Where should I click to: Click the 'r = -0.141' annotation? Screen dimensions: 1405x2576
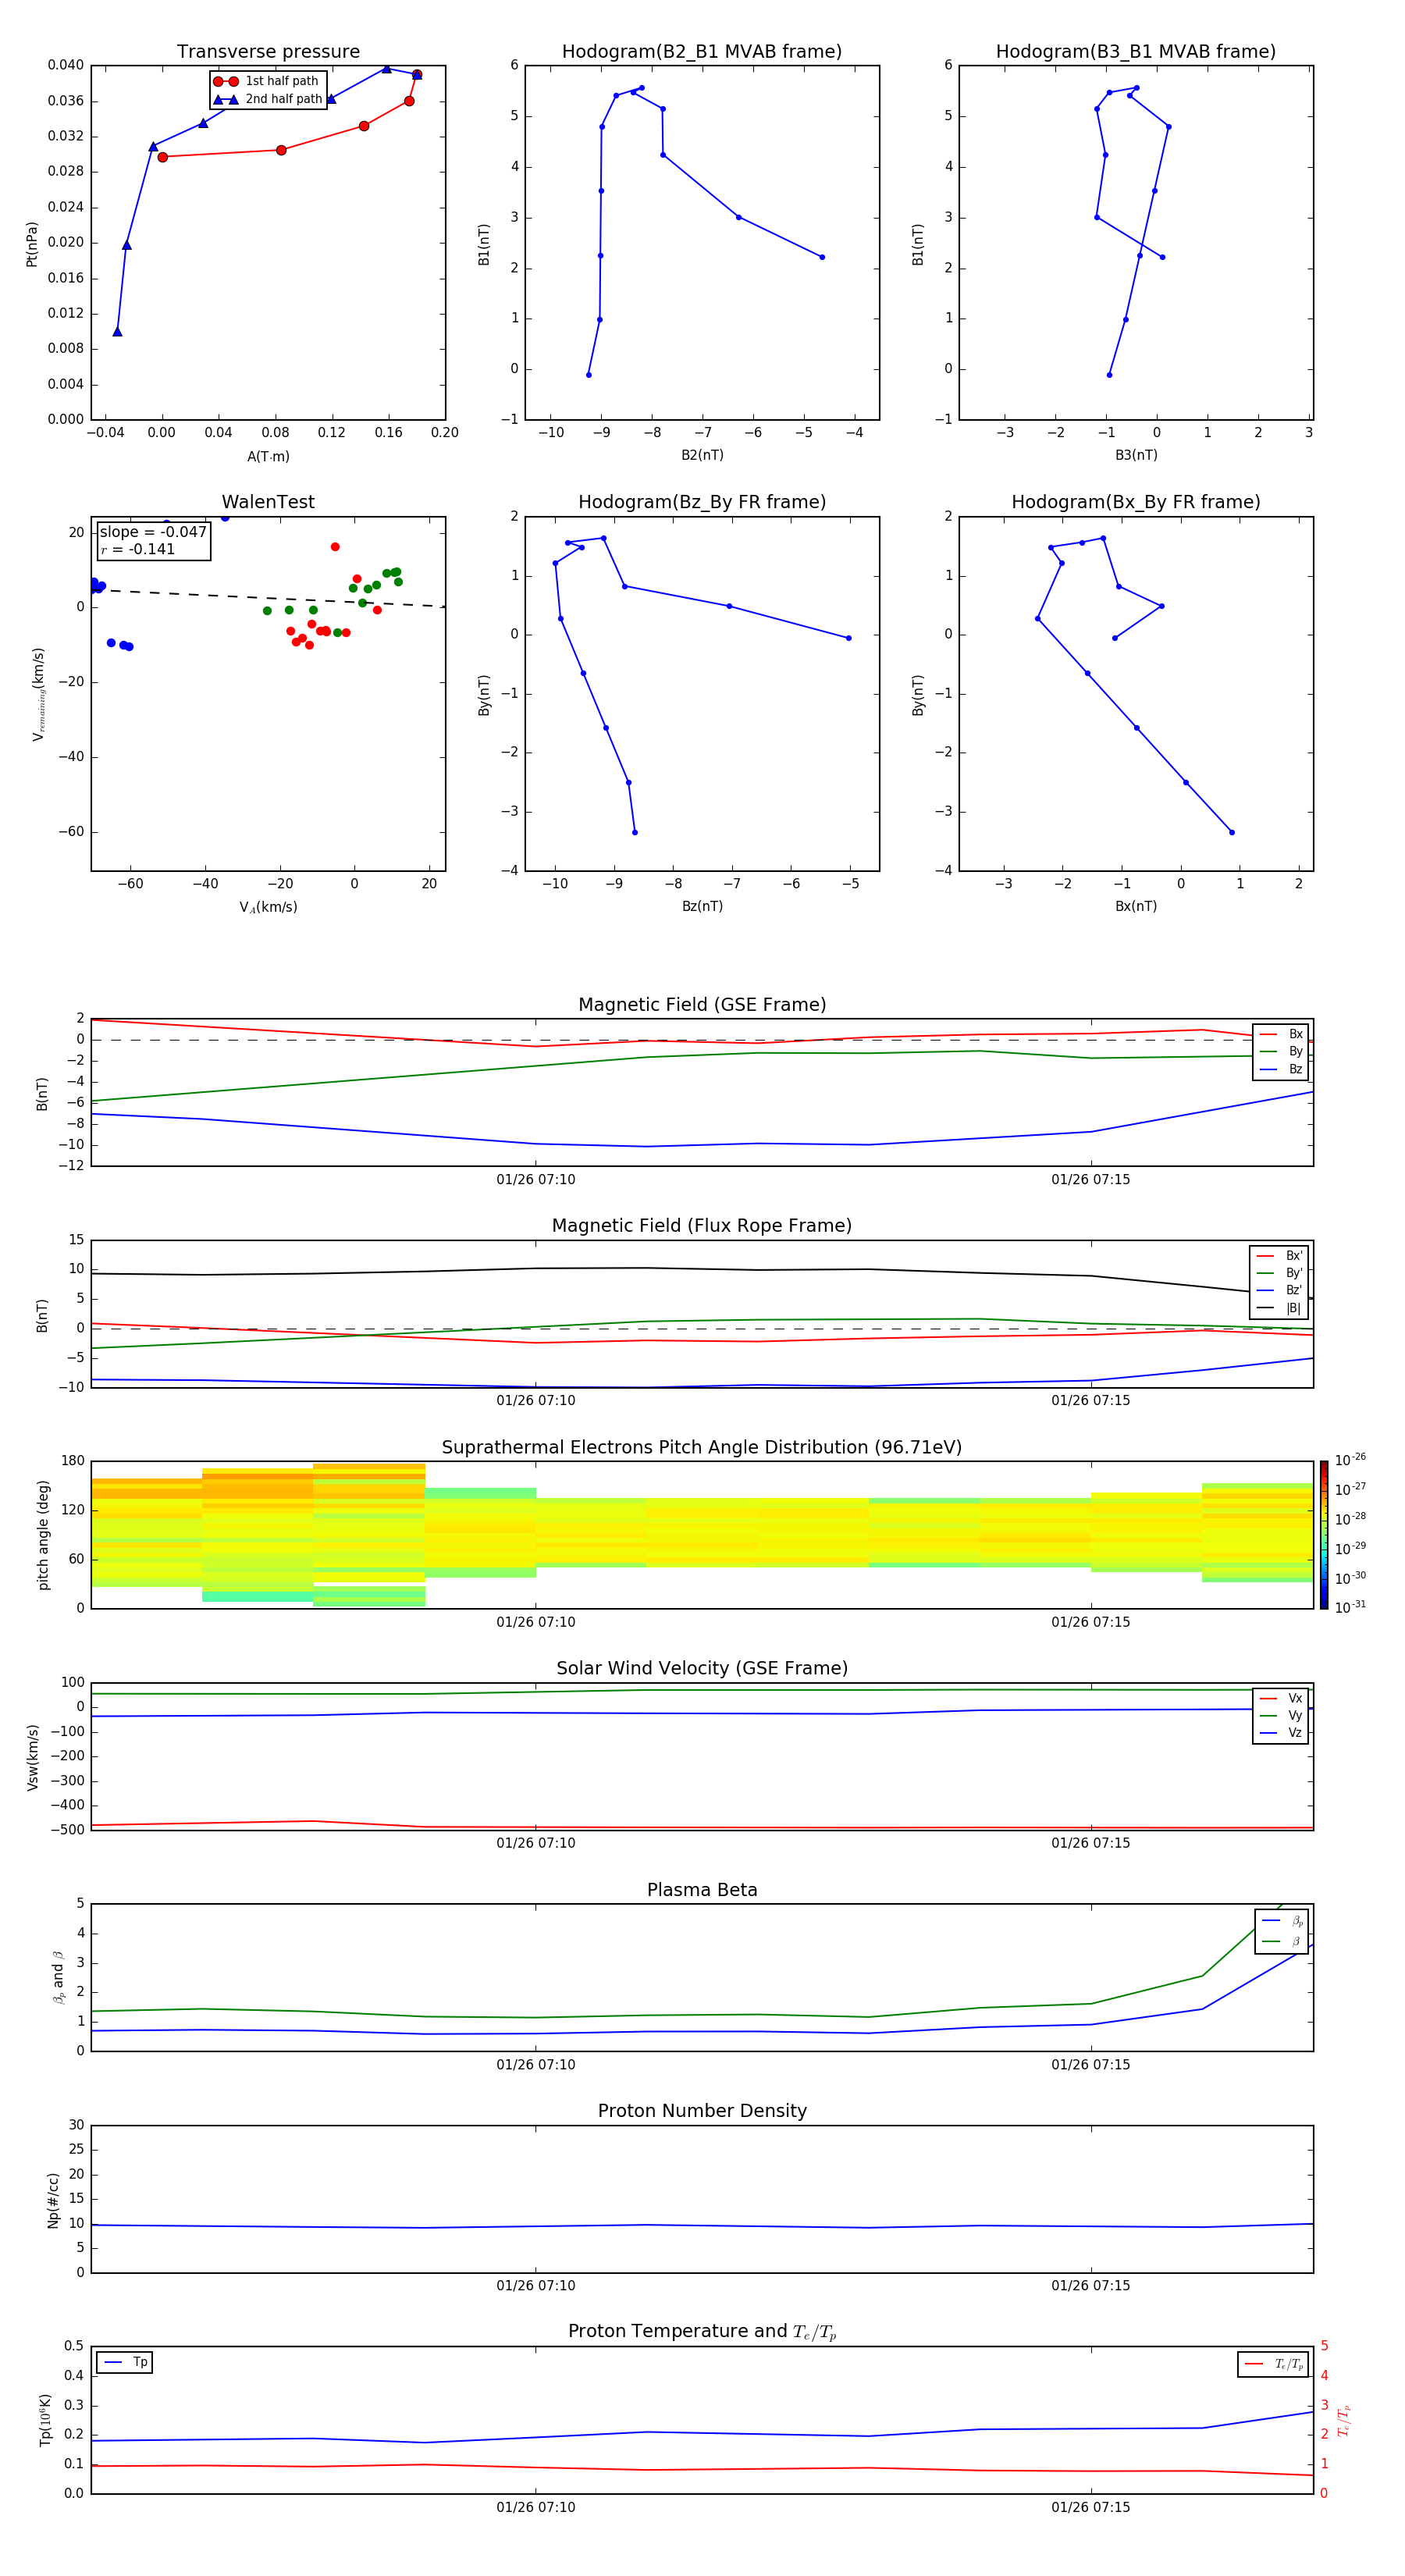[138, 549]
